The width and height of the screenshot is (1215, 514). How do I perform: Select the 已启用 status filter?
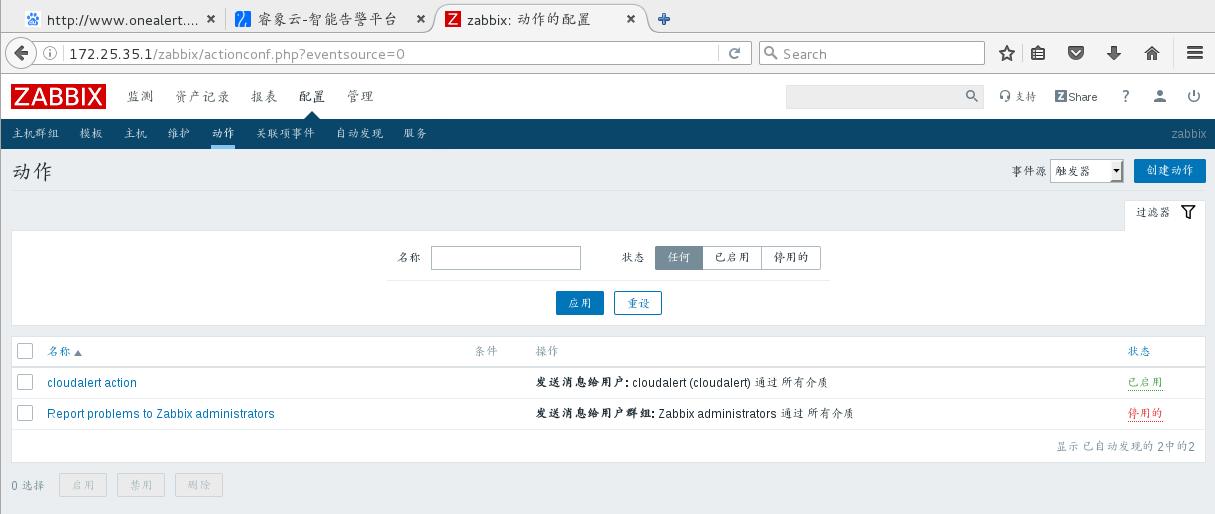tap(732, 258)
